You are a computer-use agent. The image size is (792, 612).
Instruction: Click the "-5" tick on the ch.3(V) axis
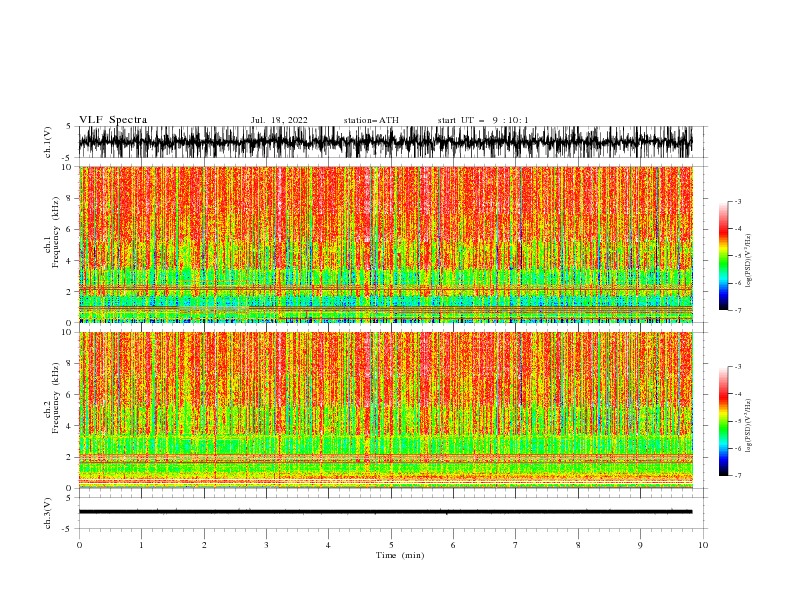68,529
